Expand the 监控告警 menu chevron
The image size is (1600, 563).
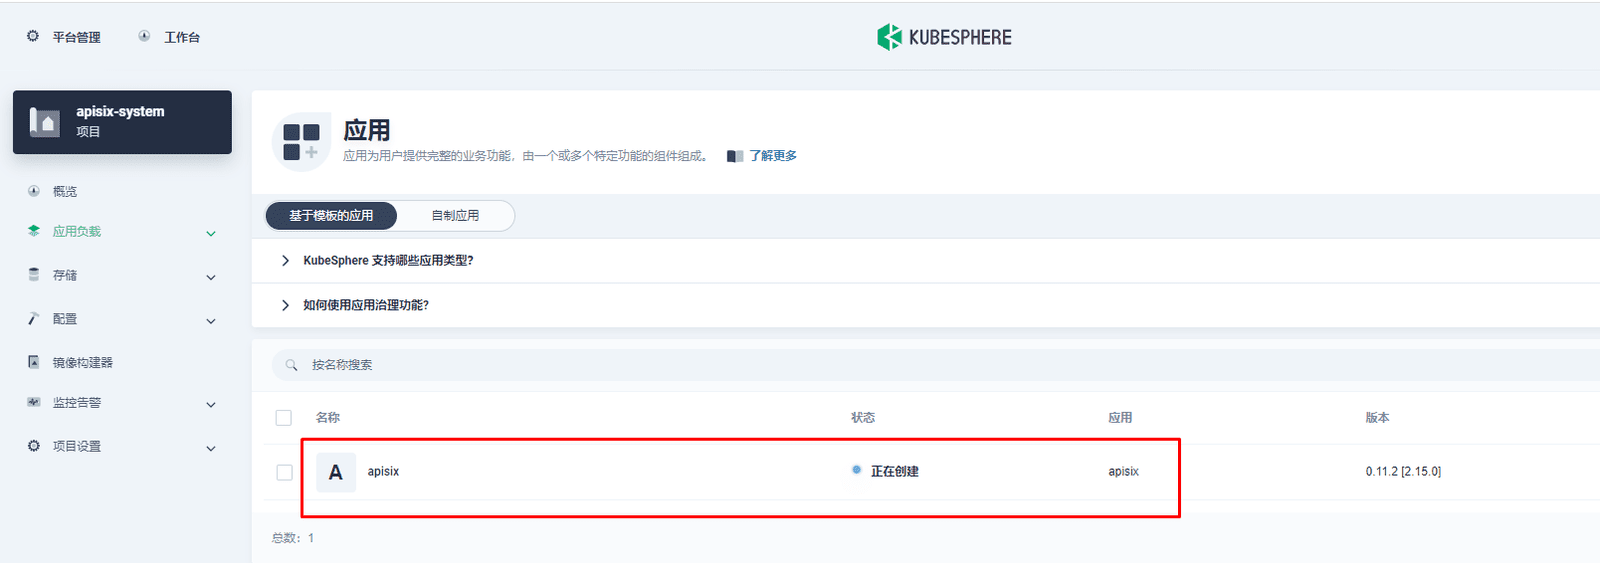211,405
